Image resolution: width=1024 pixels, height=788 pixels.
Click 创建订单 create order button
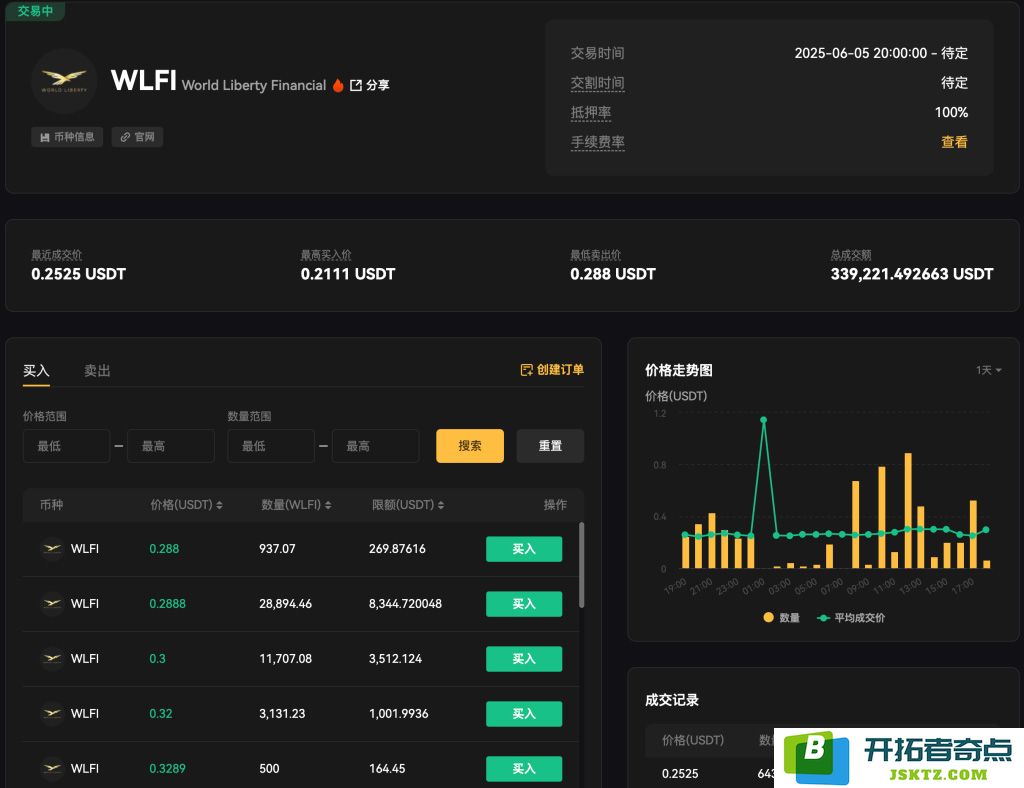point(552,370)
